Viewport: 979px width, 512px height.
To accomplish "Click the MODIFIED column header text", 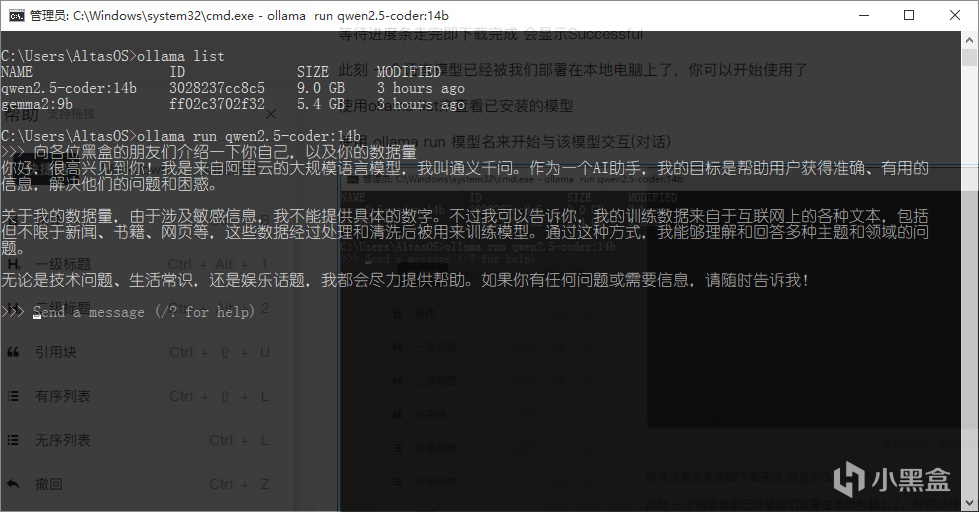I will (408, 72).
